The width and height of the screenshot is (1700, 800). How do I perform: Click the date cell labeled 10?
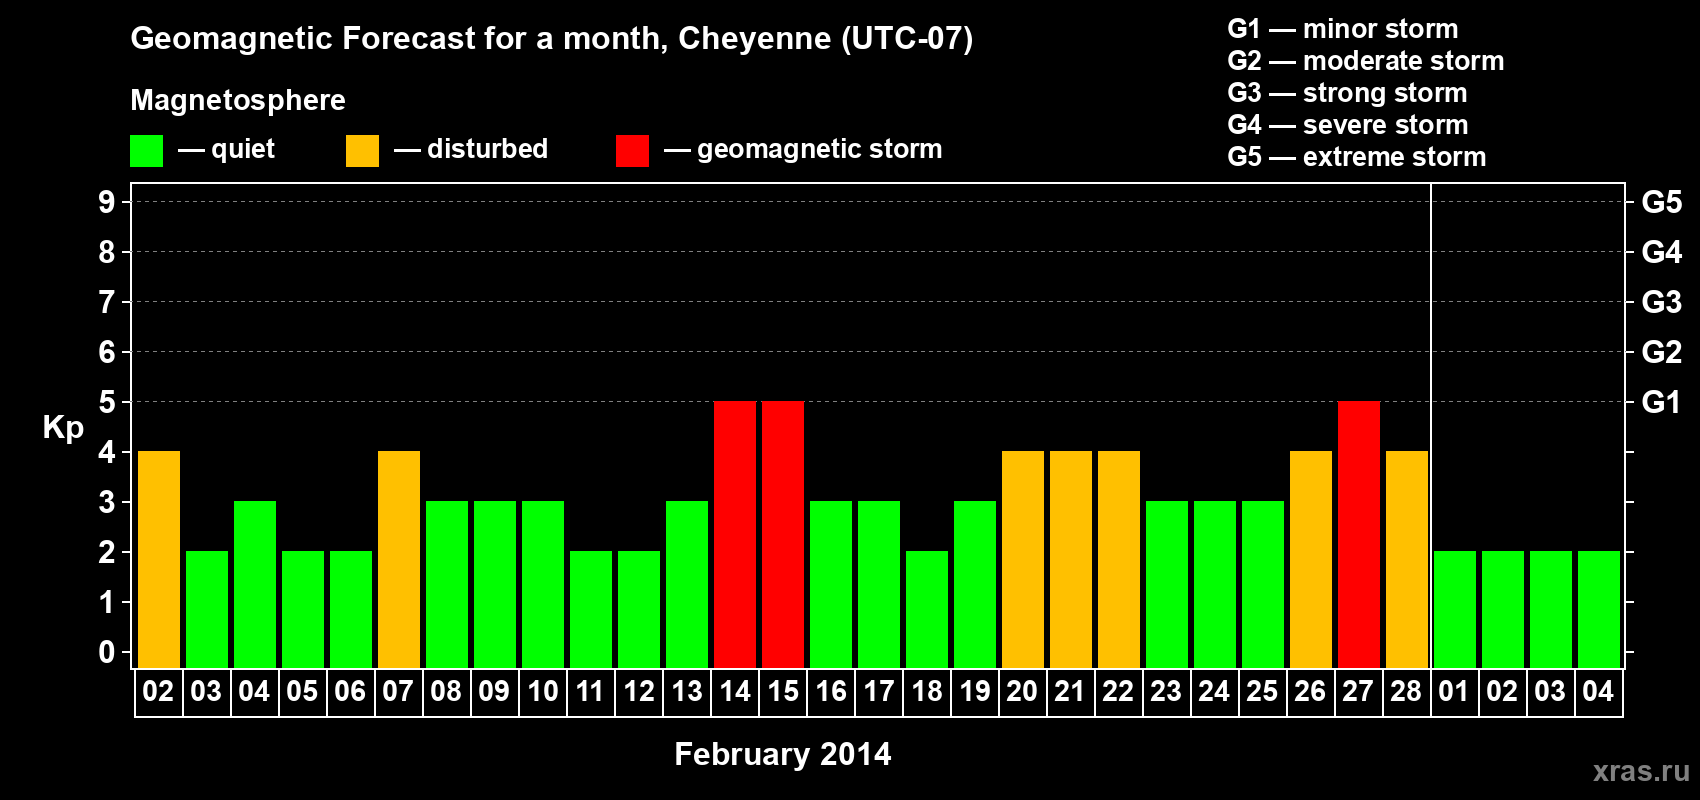click(x=543, y=692)
